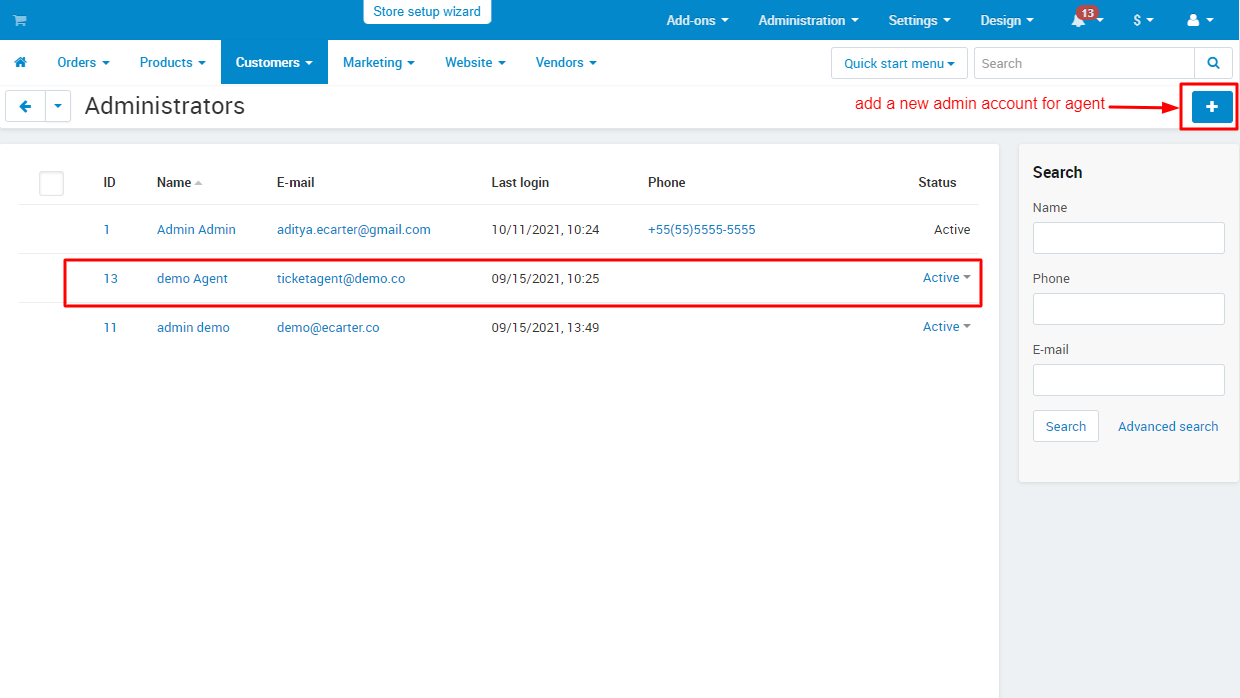The image size is (1240, 698).
Task: Click the Search button in sidebar
Action: [x=1065, y=426]
